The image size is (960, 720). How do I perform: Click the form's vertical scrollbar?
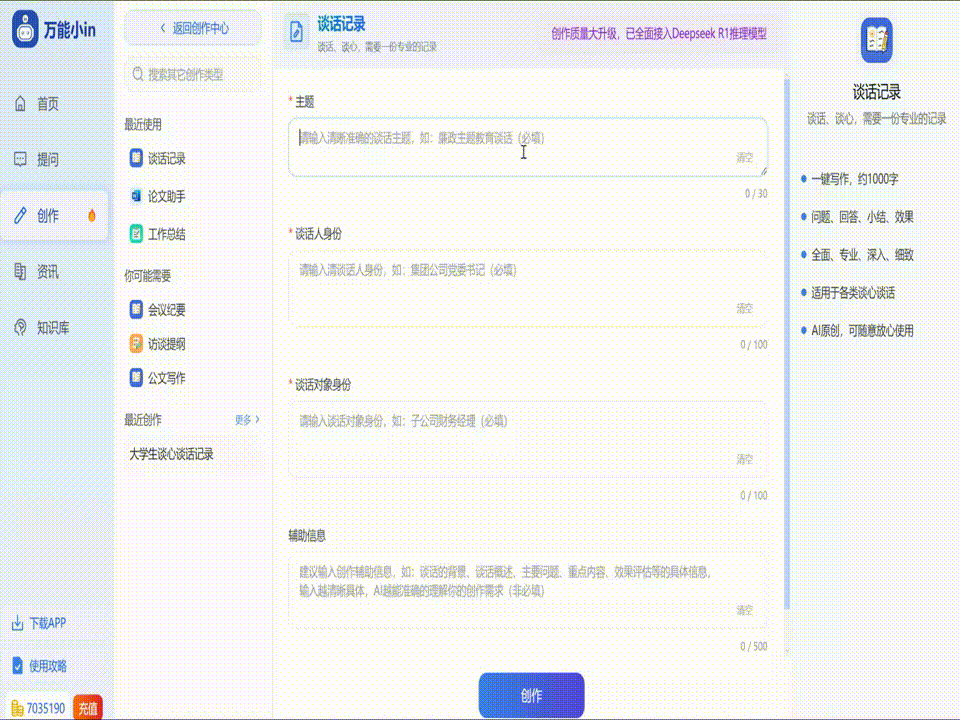coord(787,343)
